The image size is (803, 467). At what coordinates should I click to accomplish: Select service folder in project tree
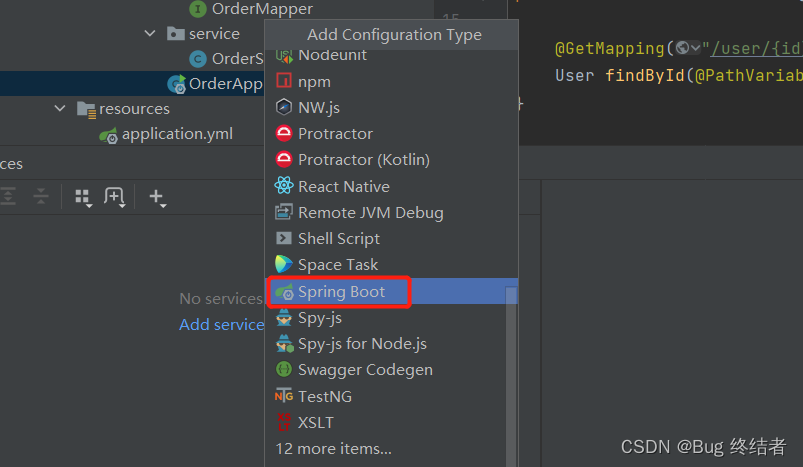214,34
